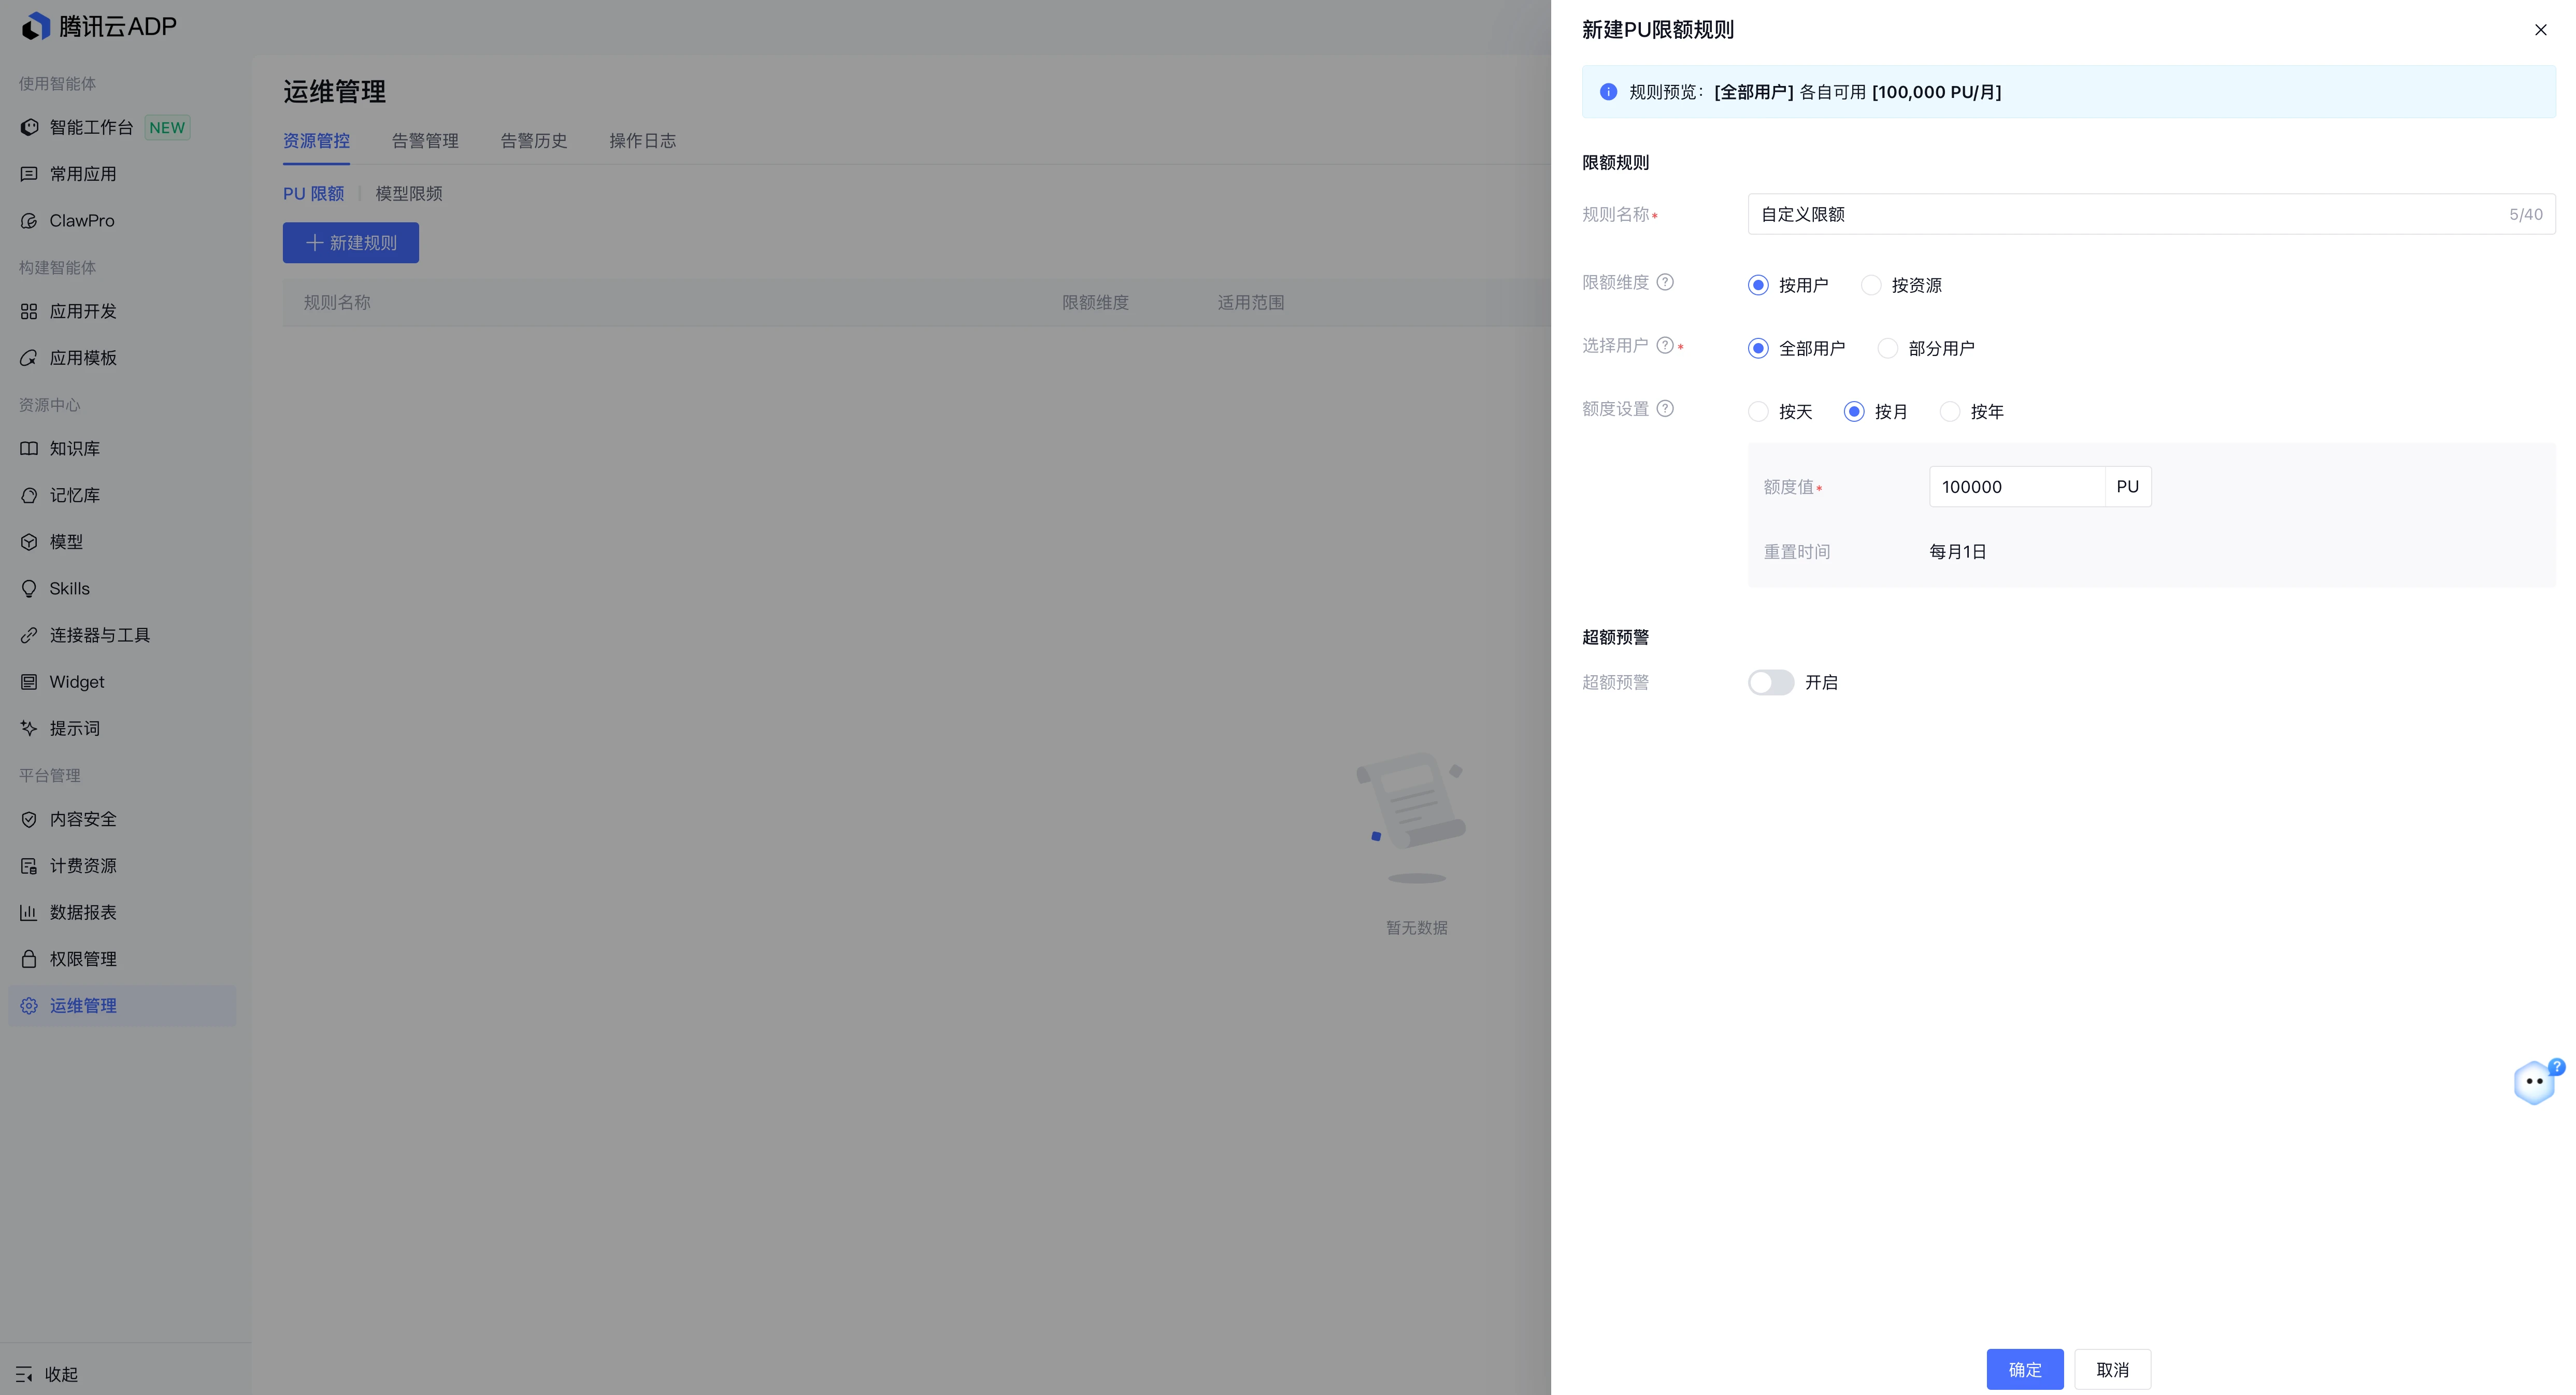Switch to the 模型限频 sub-tab
2576x1395 pixels.
pyautogui.click(x=409, y=194)
